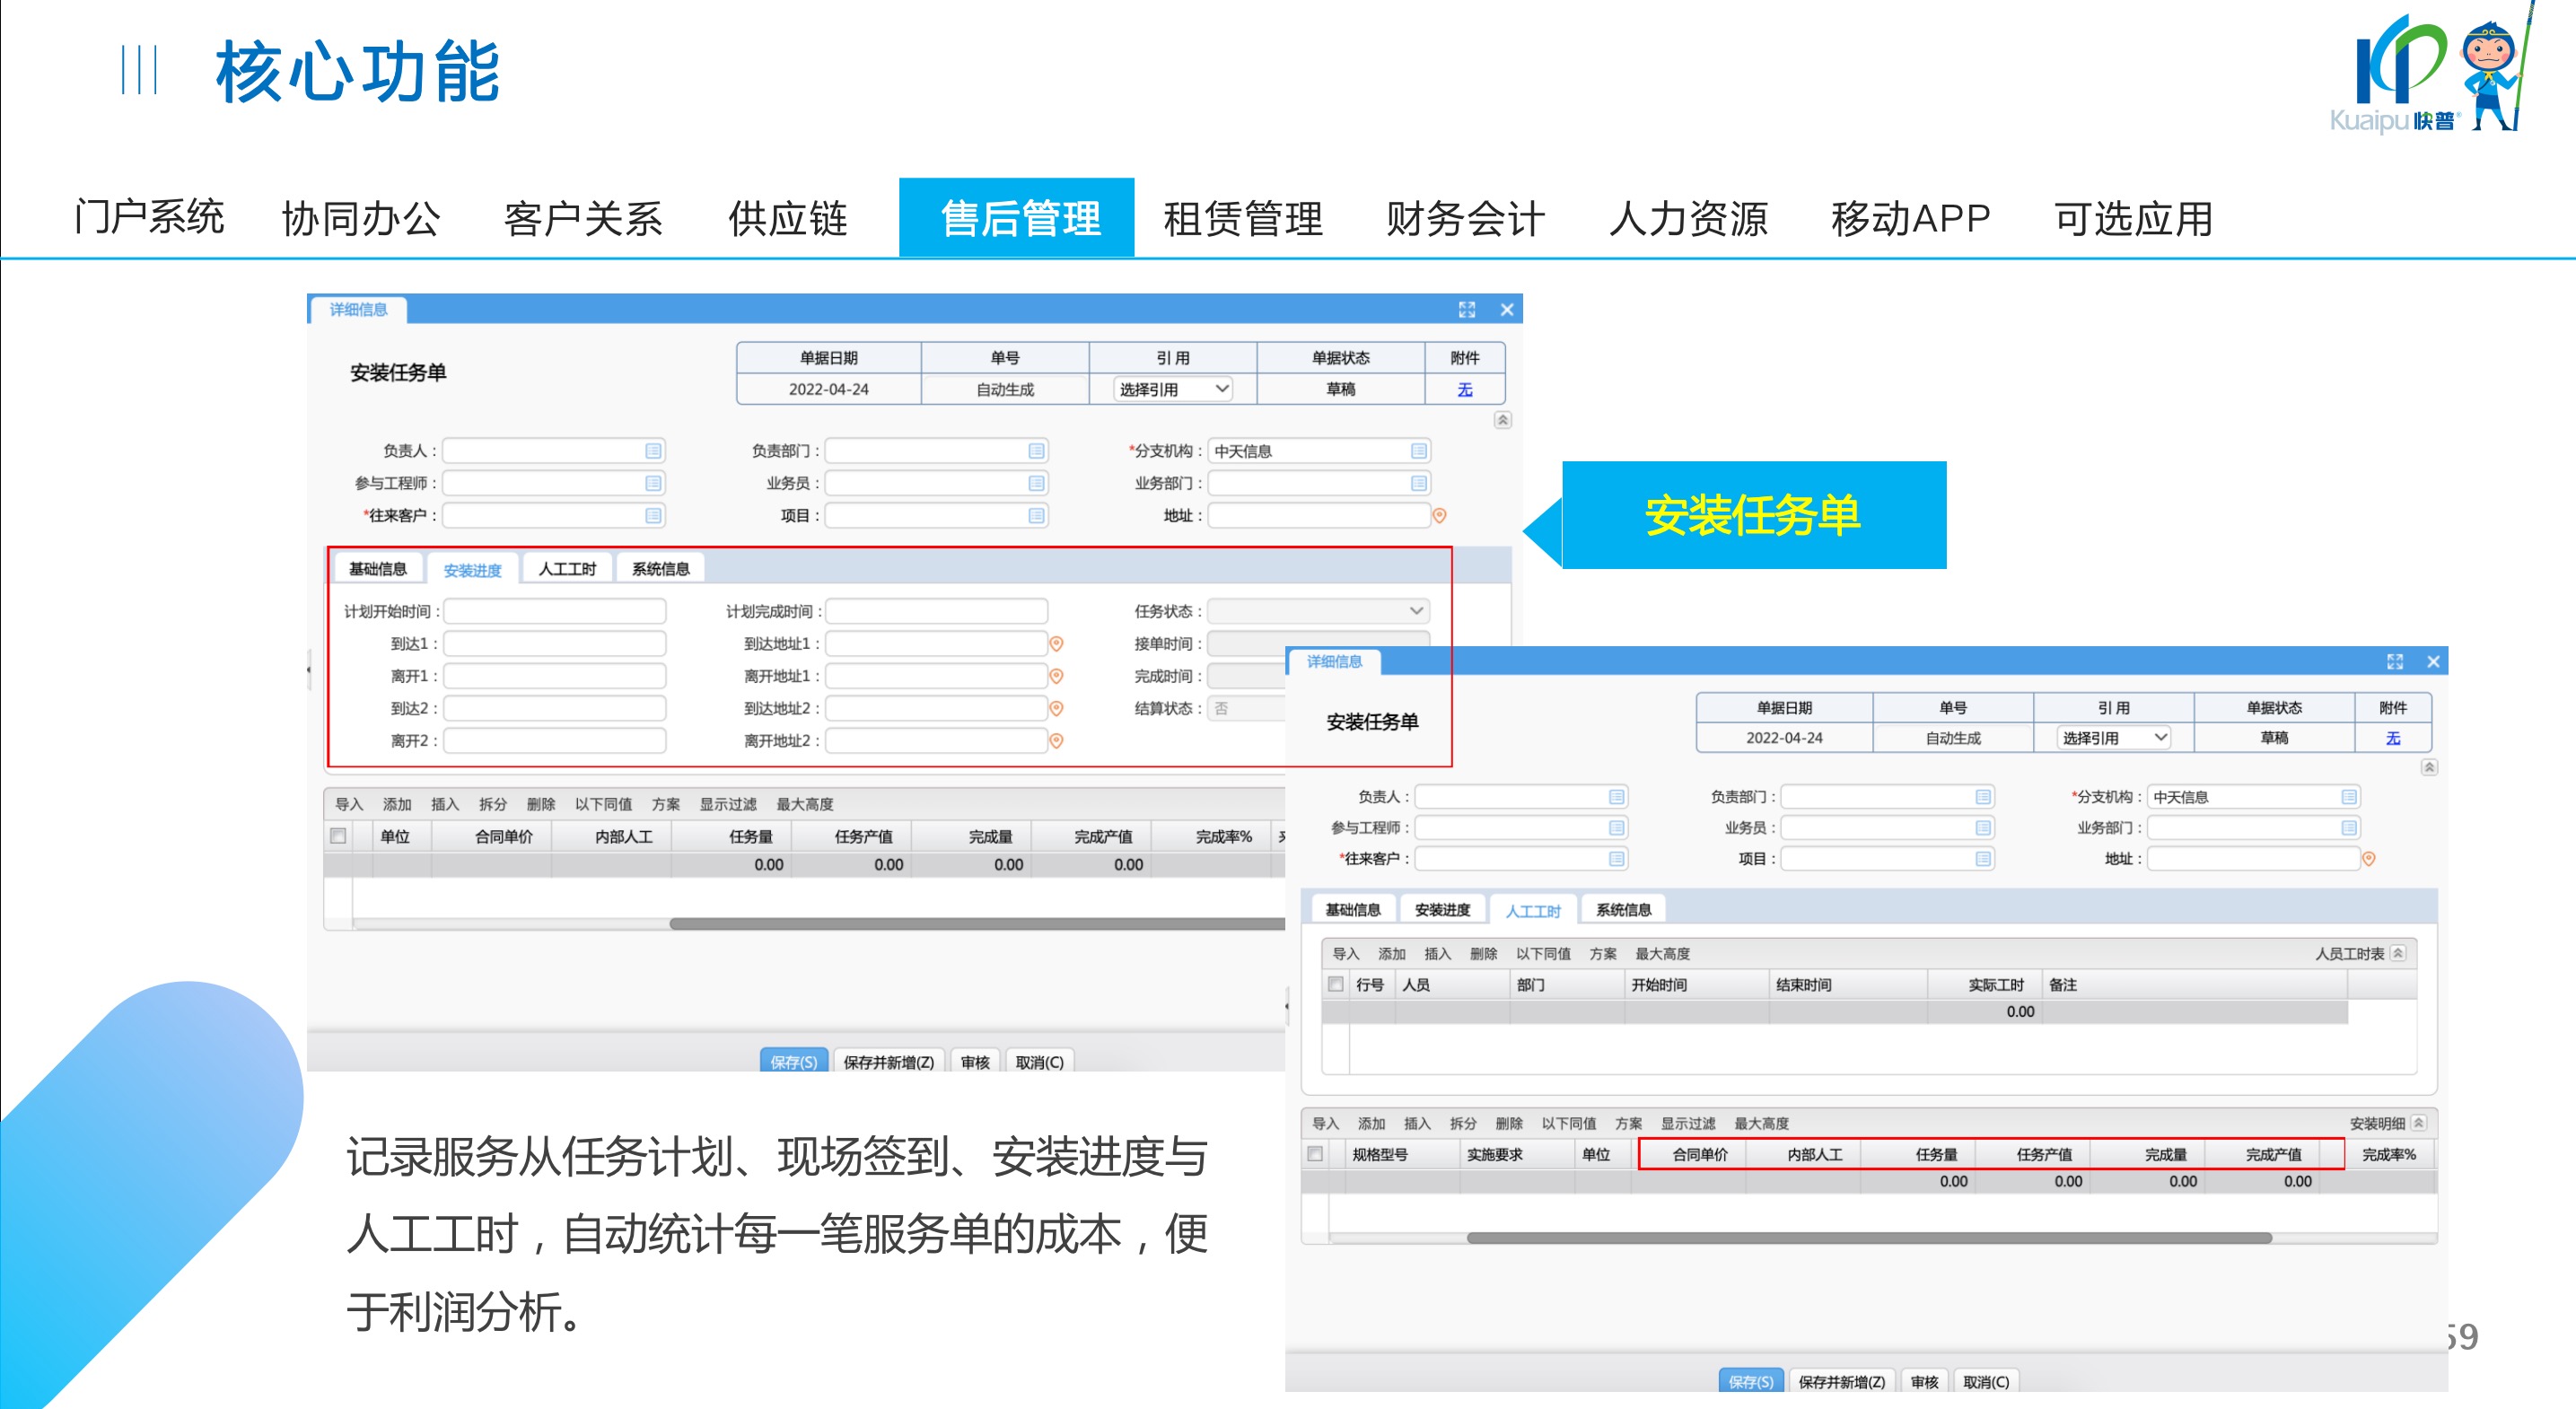Collapse the 人员工时表 section

coord(2398,953)
